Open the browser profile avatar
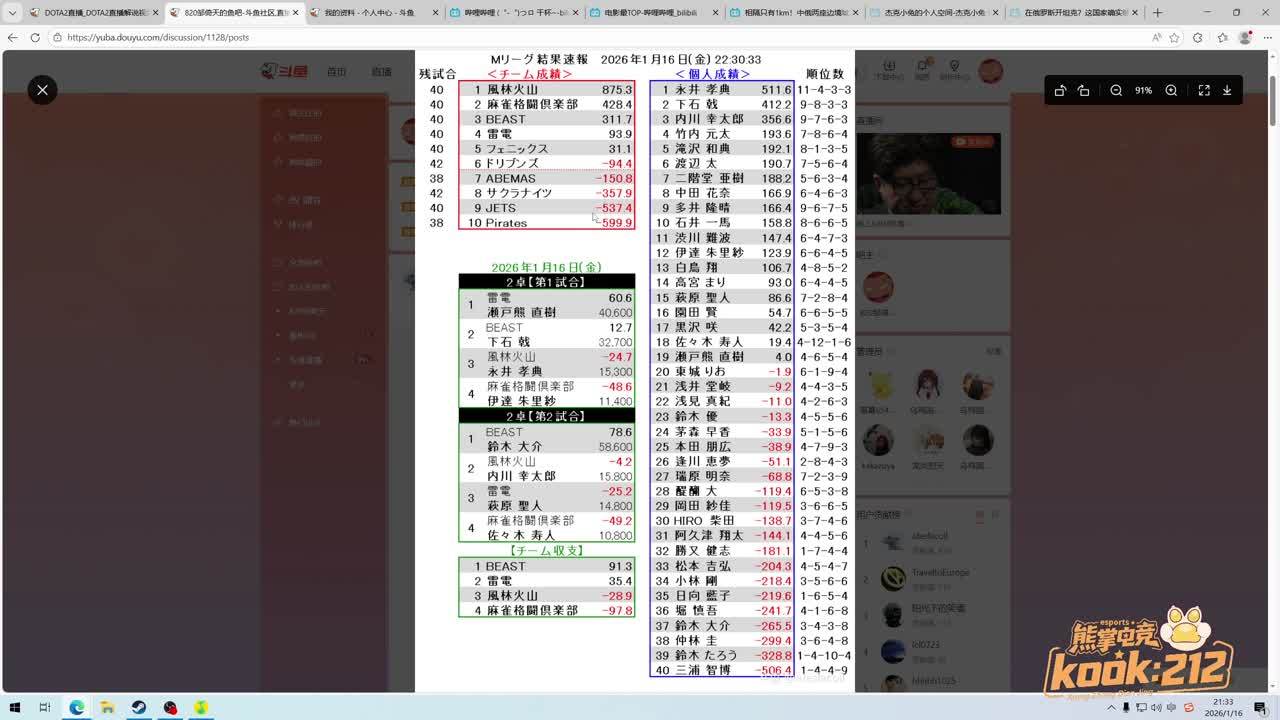Image resolution: width=1280 pixels, height=720 pixels. pos(1245,37)
